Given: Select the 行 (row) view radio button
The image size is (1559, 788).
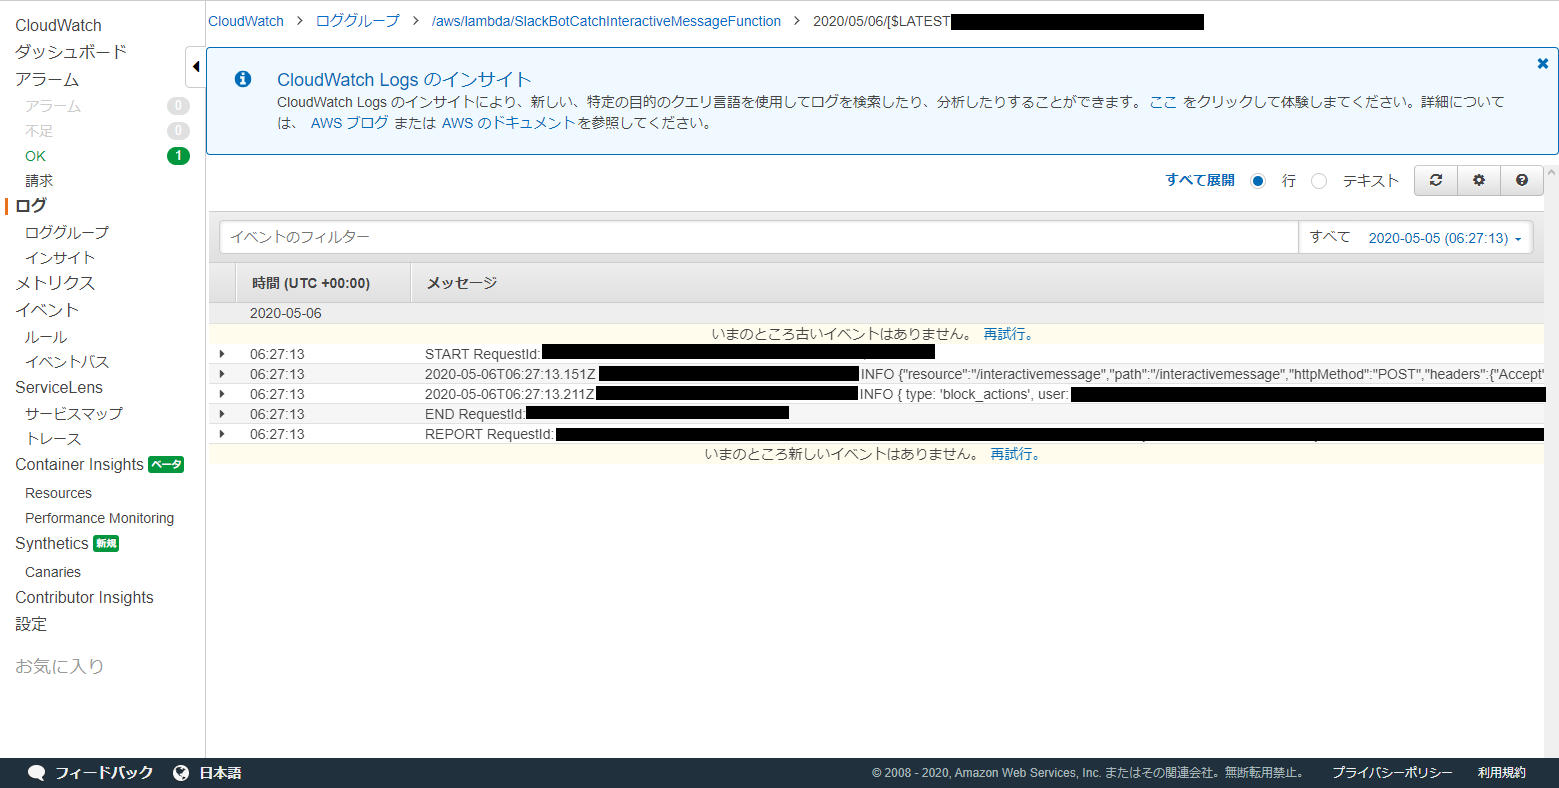Looking at the screenshot, I should 1258,181.
